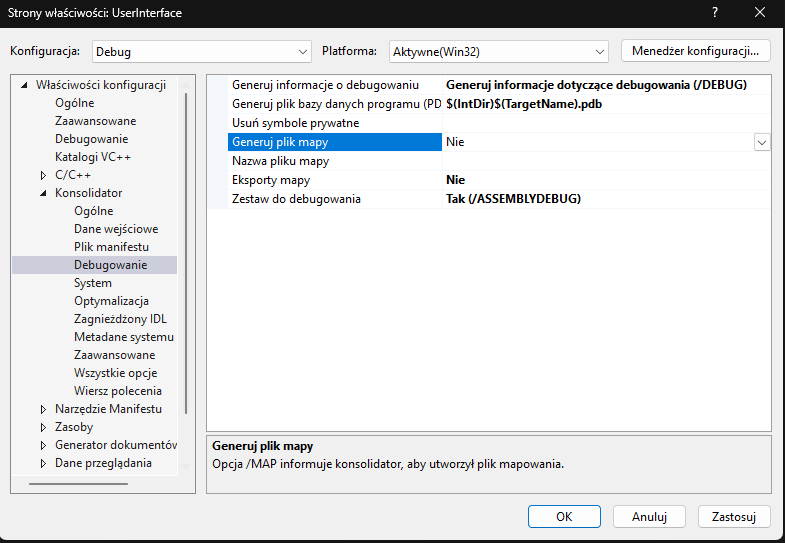Open the Konfiguracja dropdown
785x543 pixels.
pyautogui.click(x=202, y=51)
